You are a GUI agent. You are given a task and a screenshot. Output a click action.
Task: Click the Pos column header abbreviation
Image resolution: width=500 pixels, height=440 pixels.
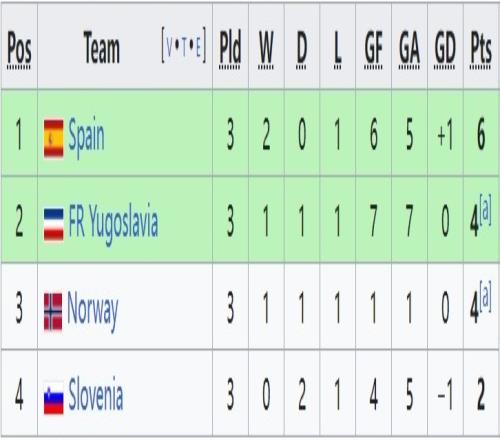tap(19, 49)
